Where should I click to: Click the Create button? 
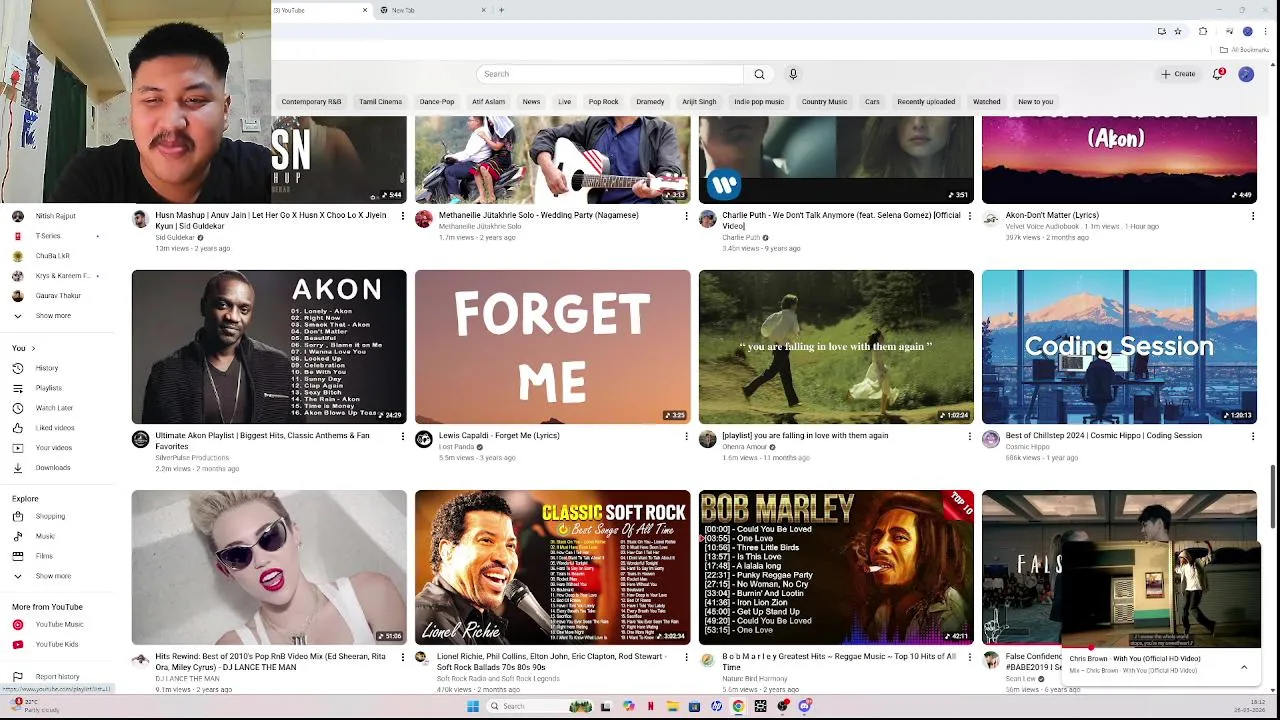click(1178, 74)
